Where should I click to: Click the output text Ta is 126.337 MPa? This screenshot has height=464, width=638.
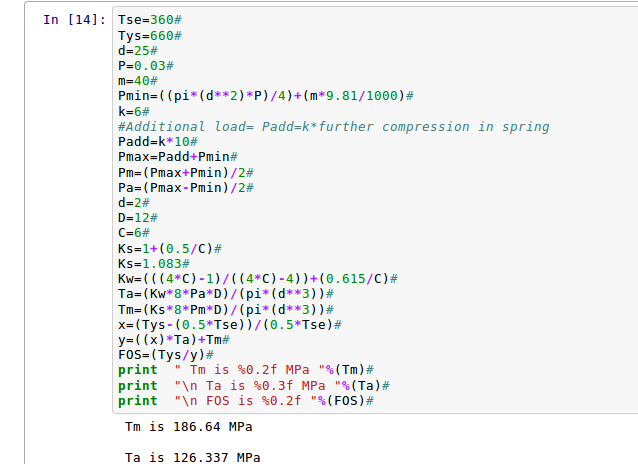tap(192, 457)
